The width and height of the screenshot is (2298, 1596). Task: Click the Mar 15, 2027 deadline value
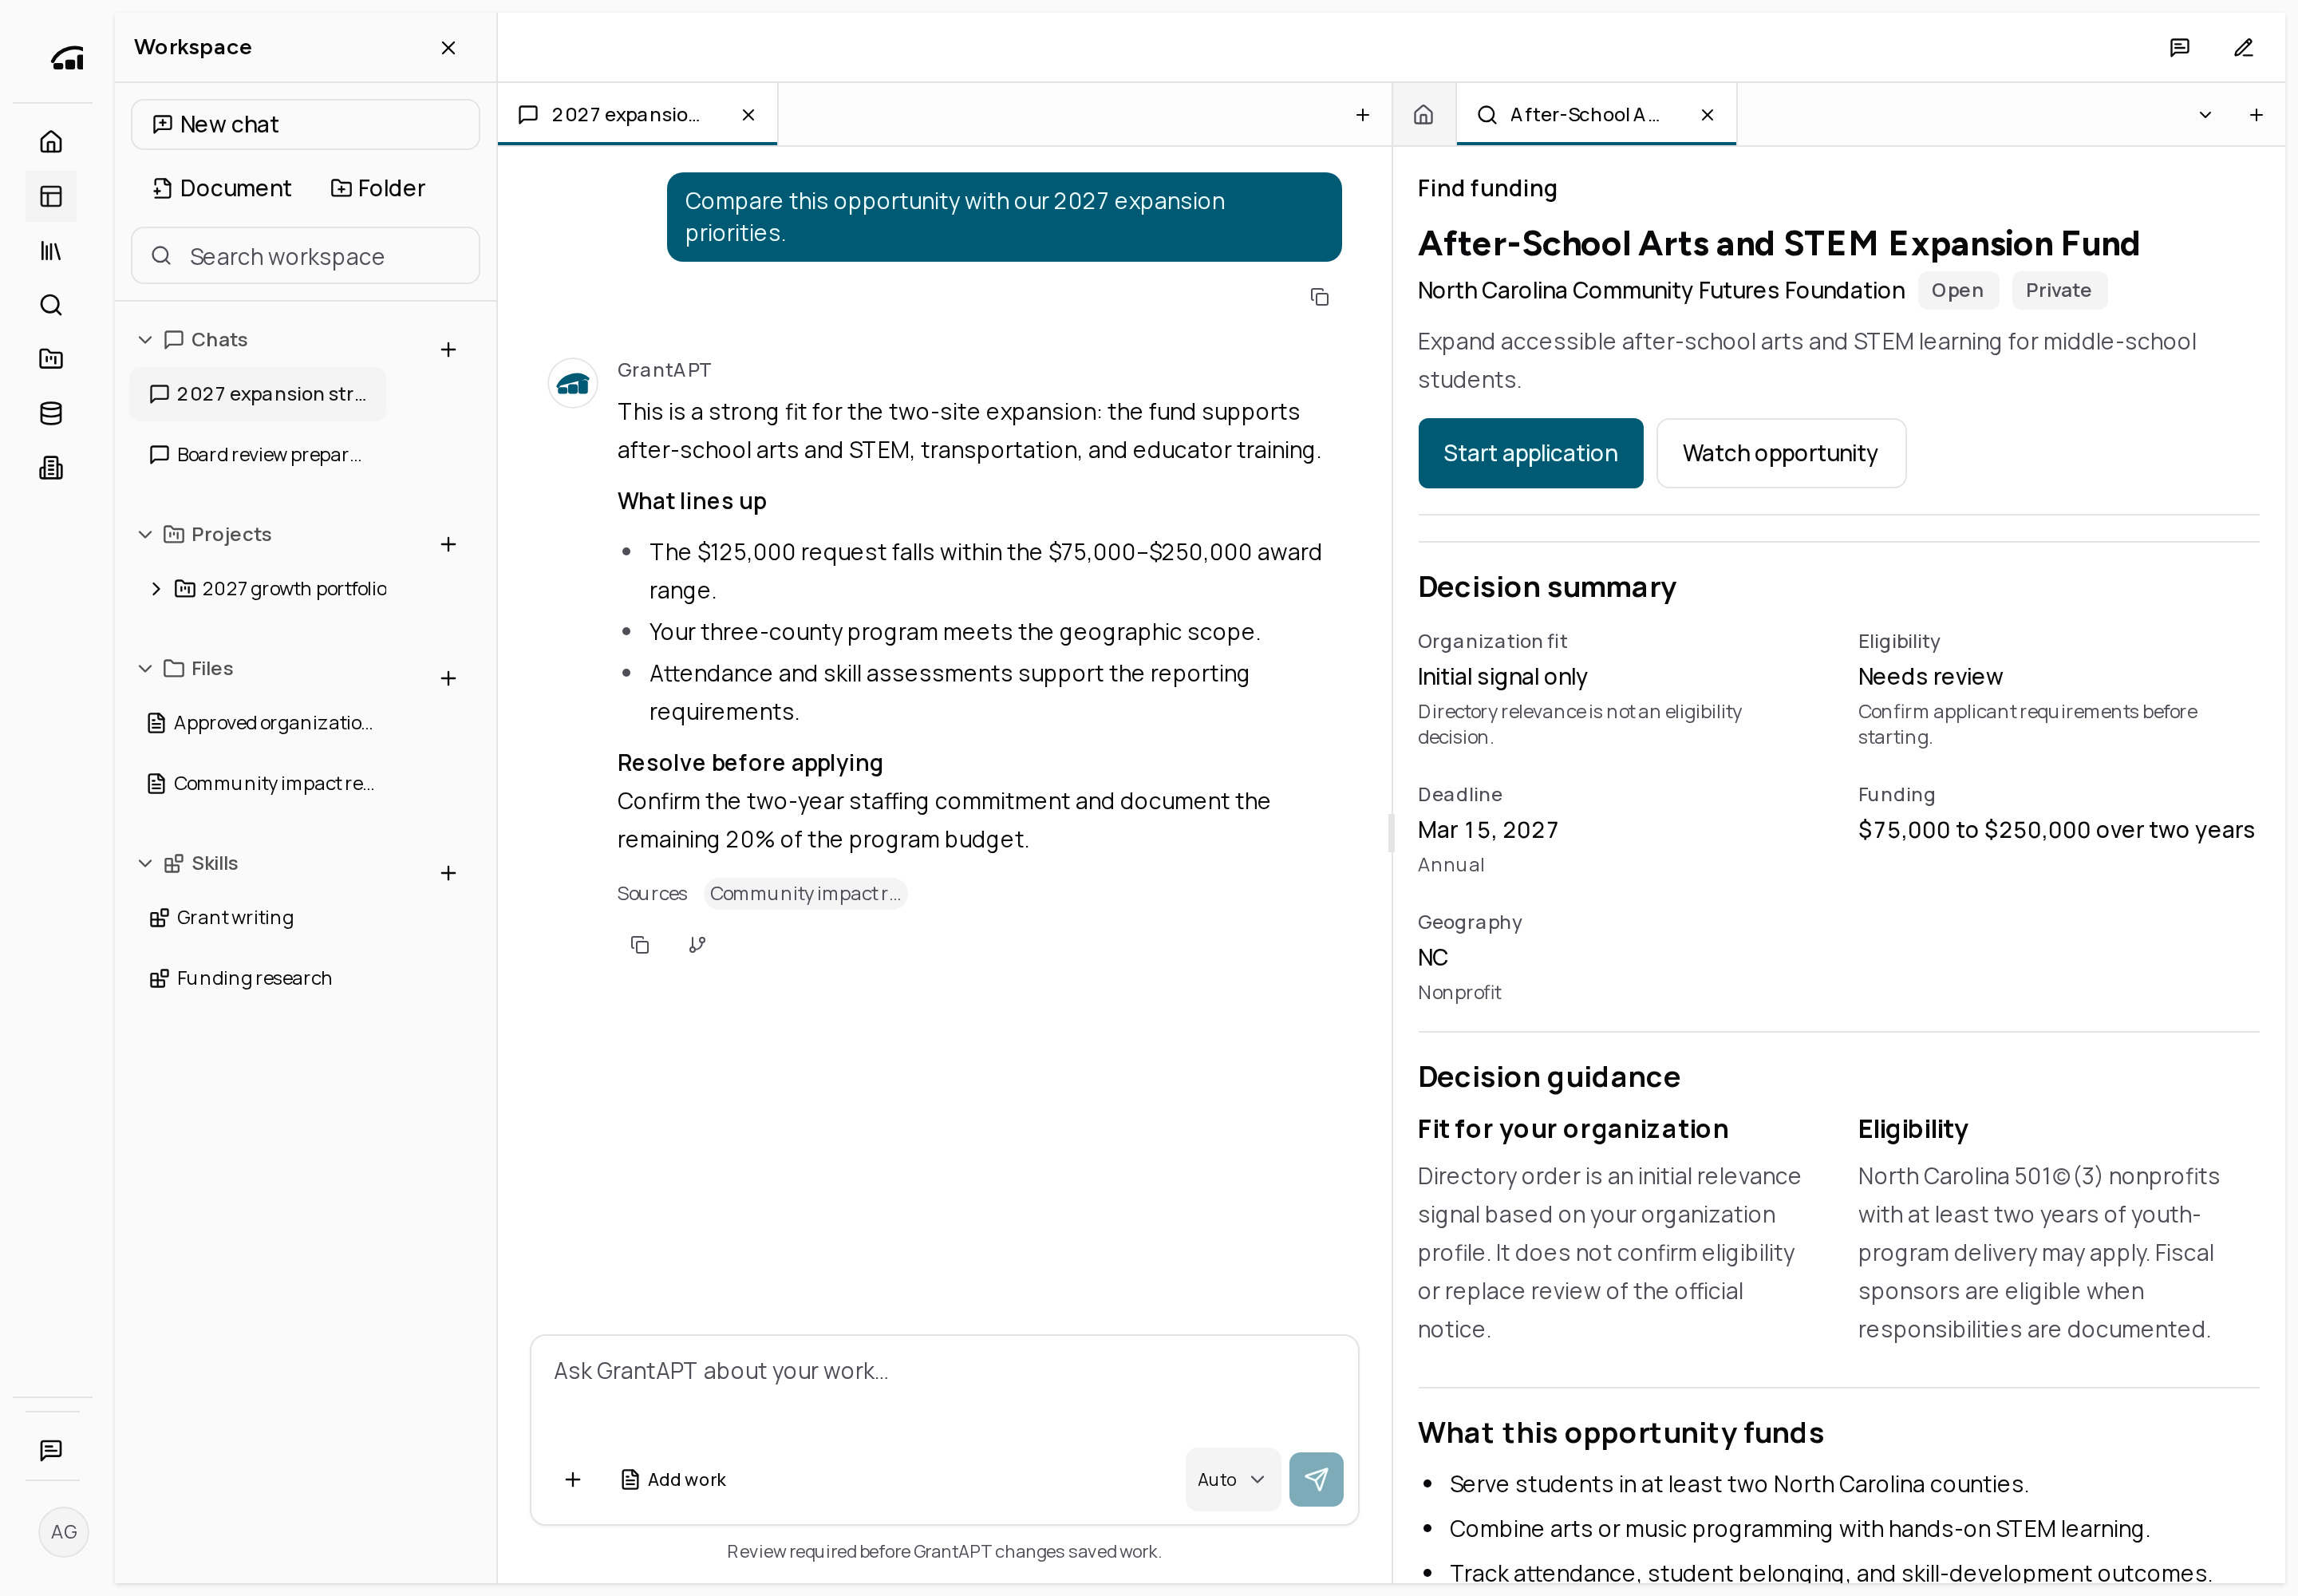point(1487,830)
